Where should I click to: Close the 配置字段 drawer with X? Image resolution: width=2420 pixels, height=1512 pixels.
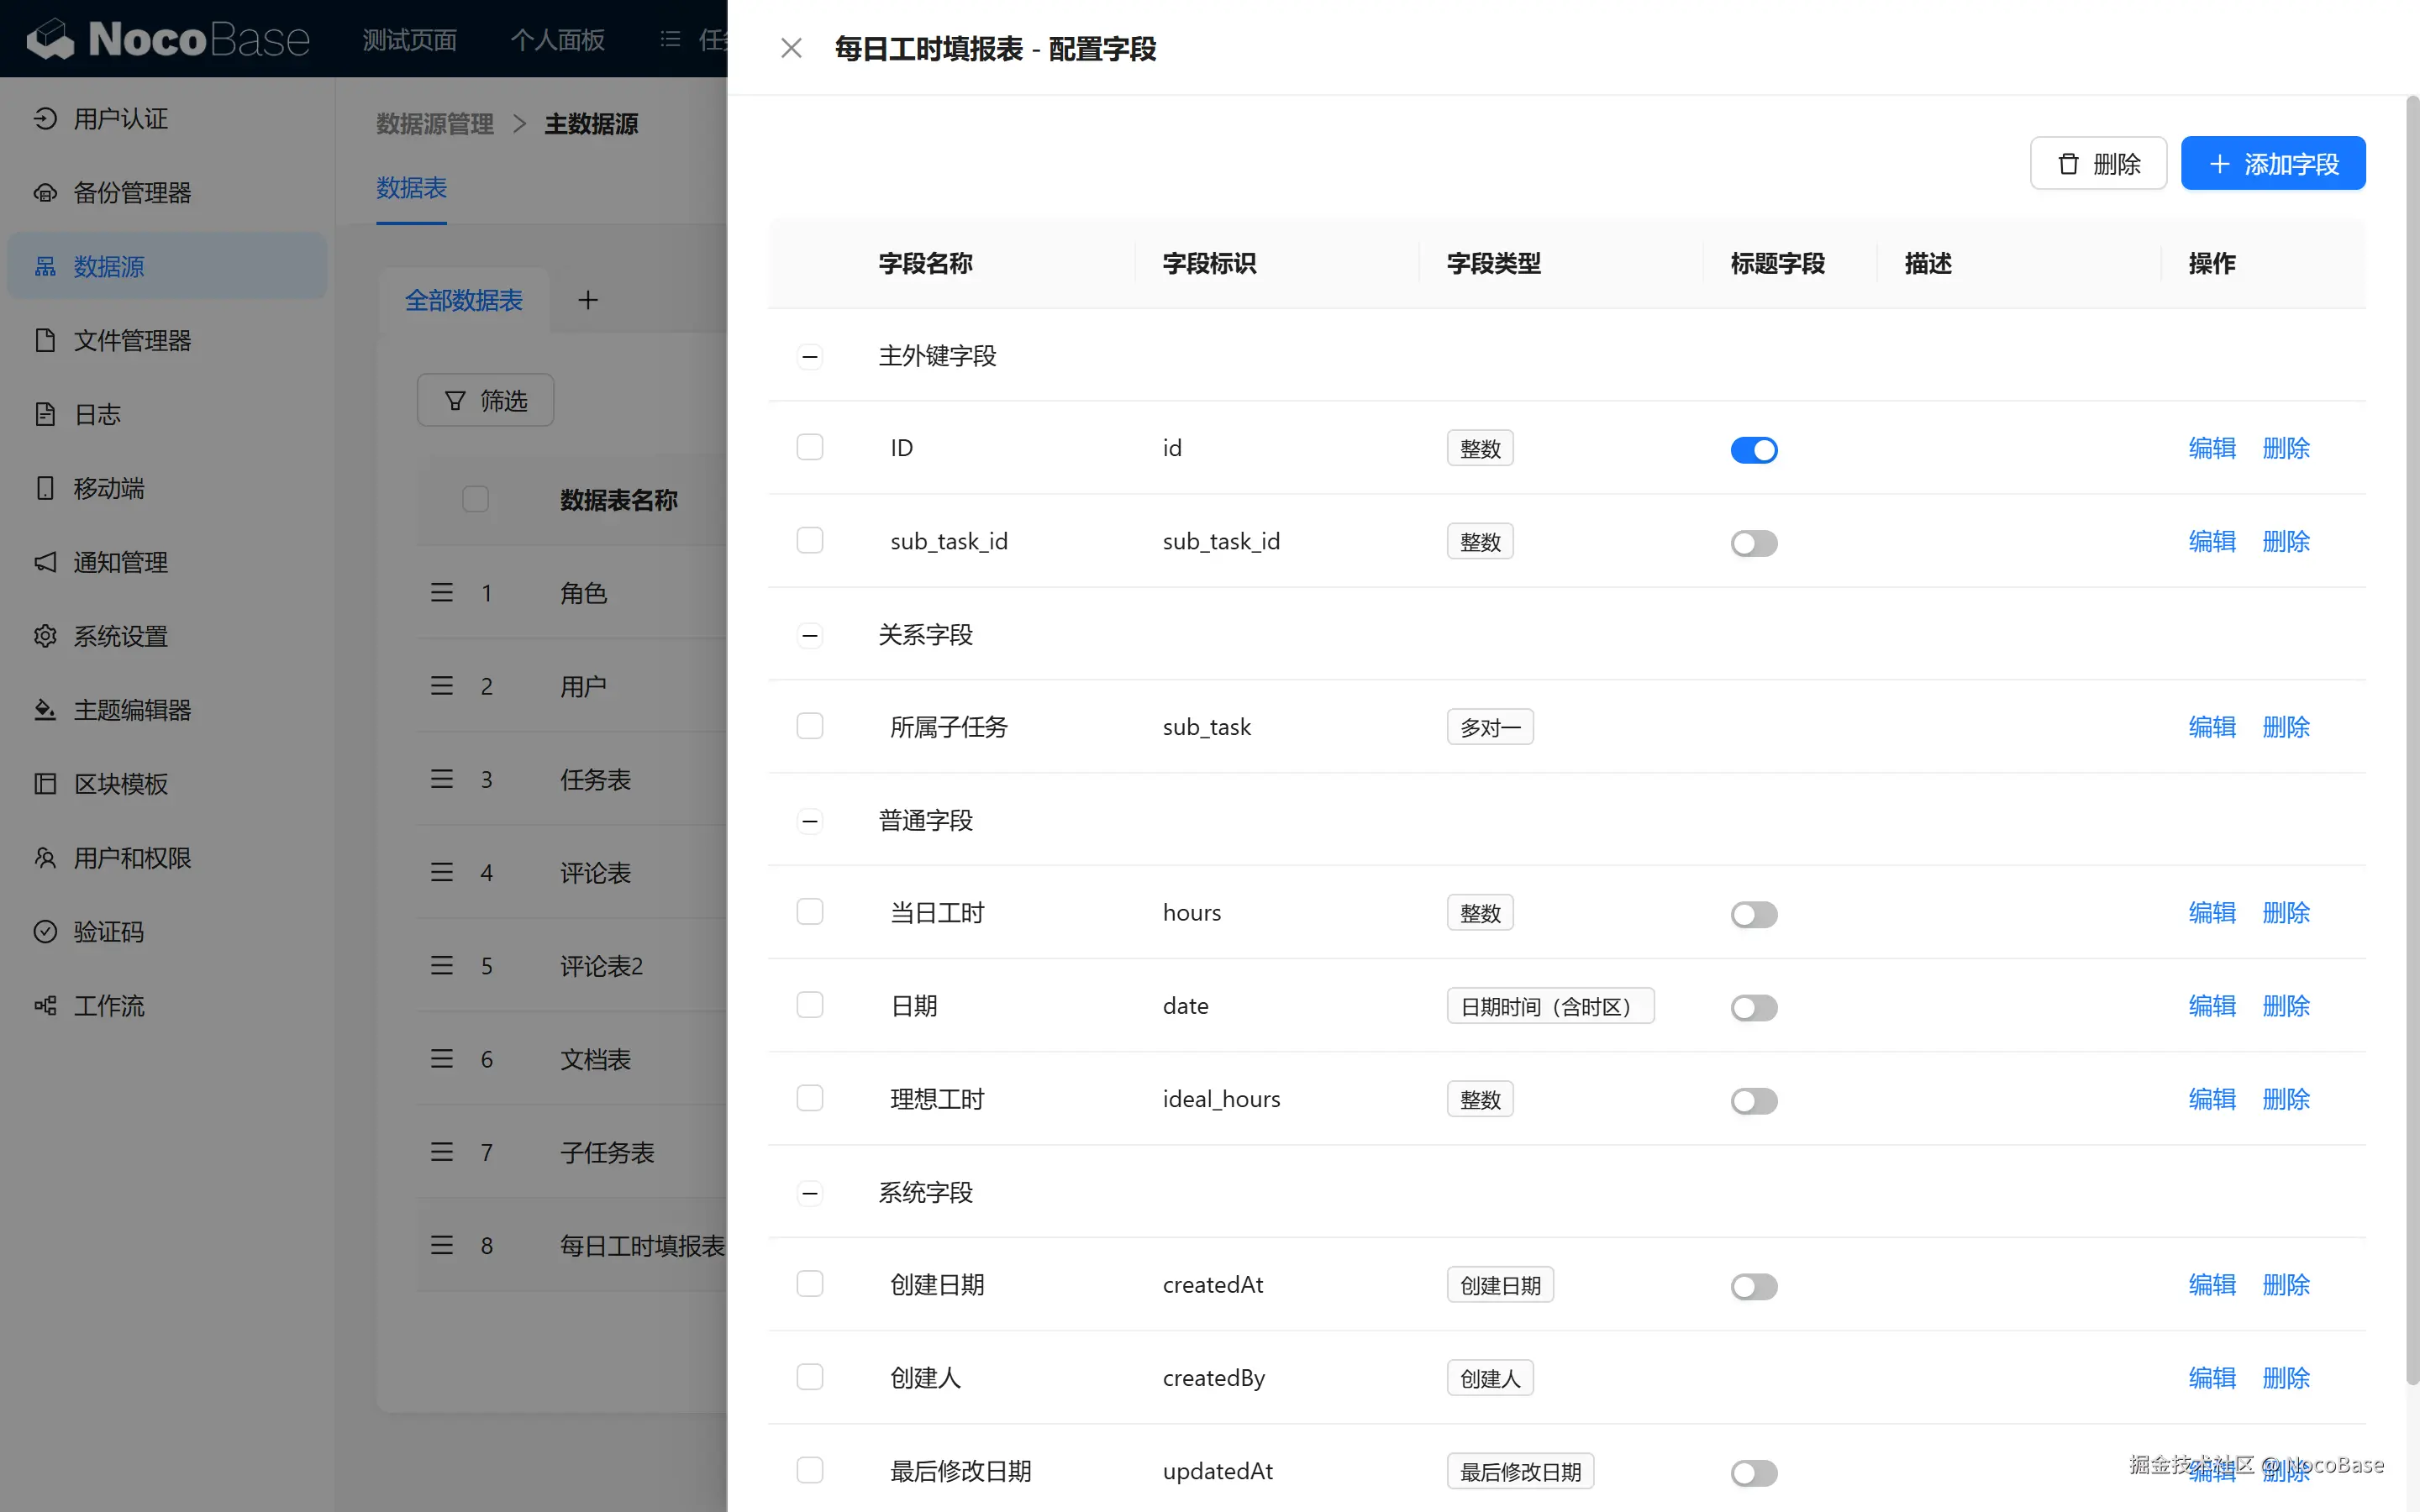791,48
